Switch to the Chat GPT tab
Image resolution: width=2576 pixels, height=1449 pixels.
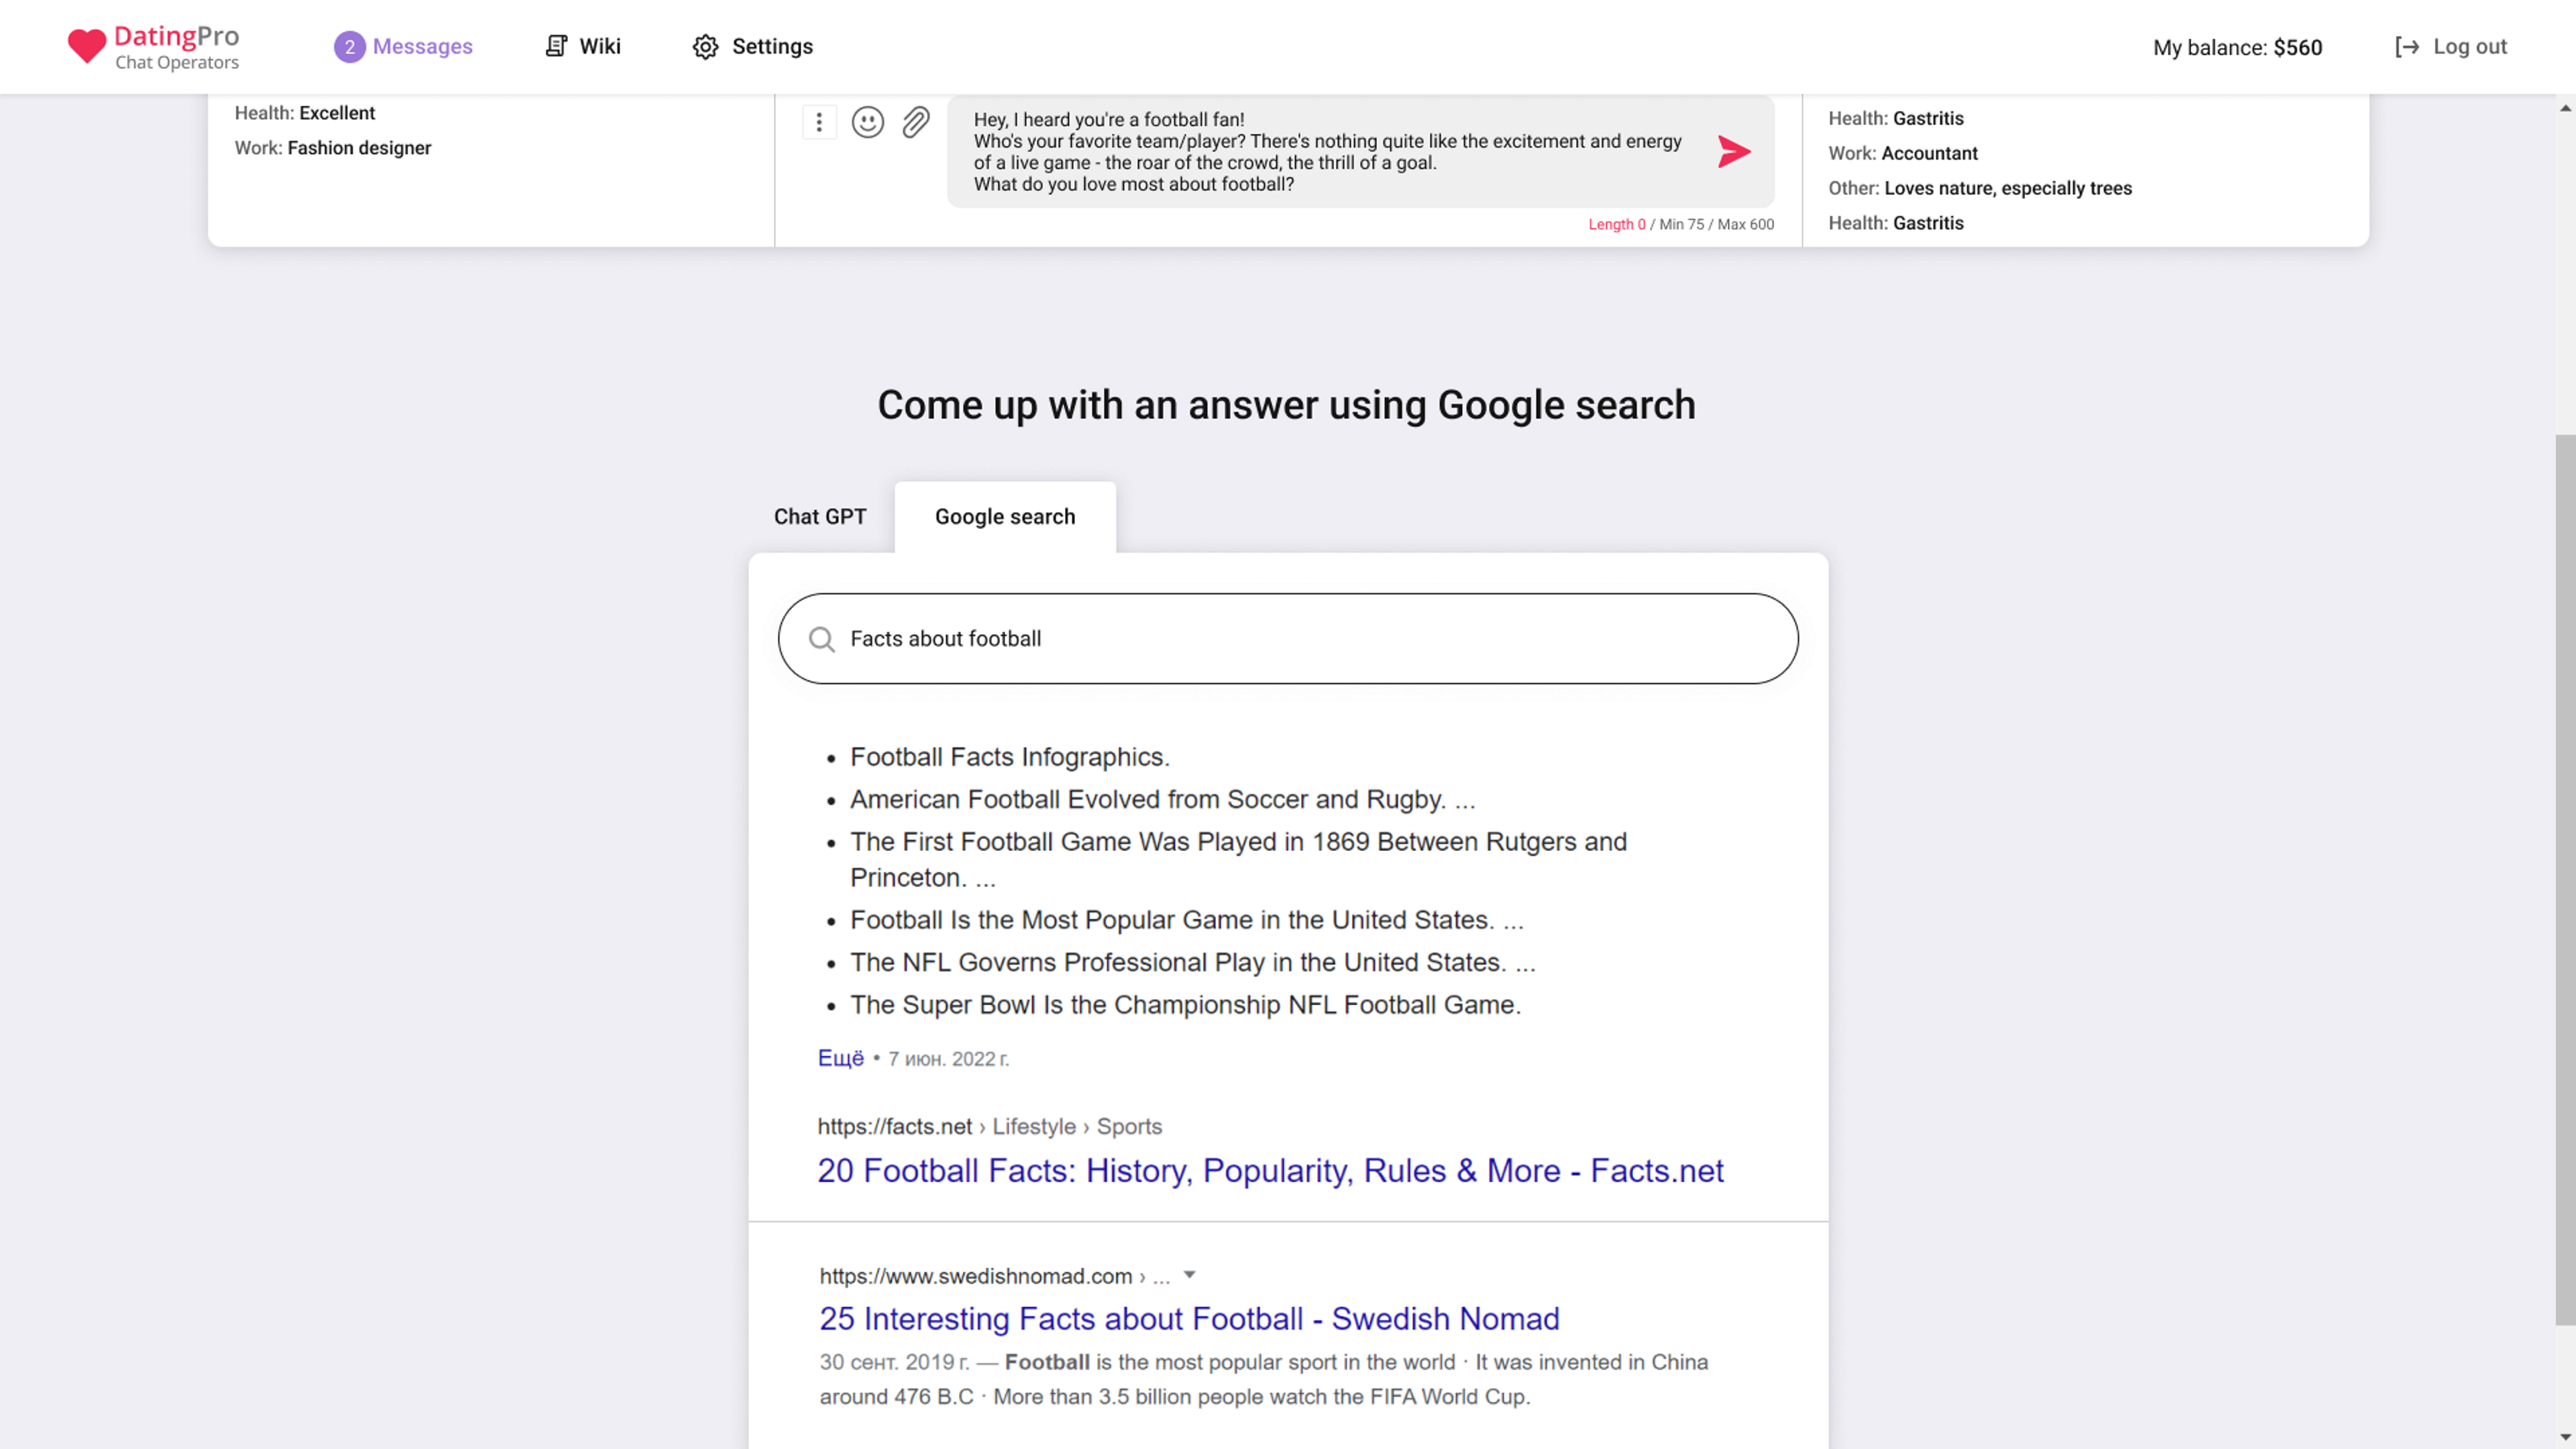[820, 517]
